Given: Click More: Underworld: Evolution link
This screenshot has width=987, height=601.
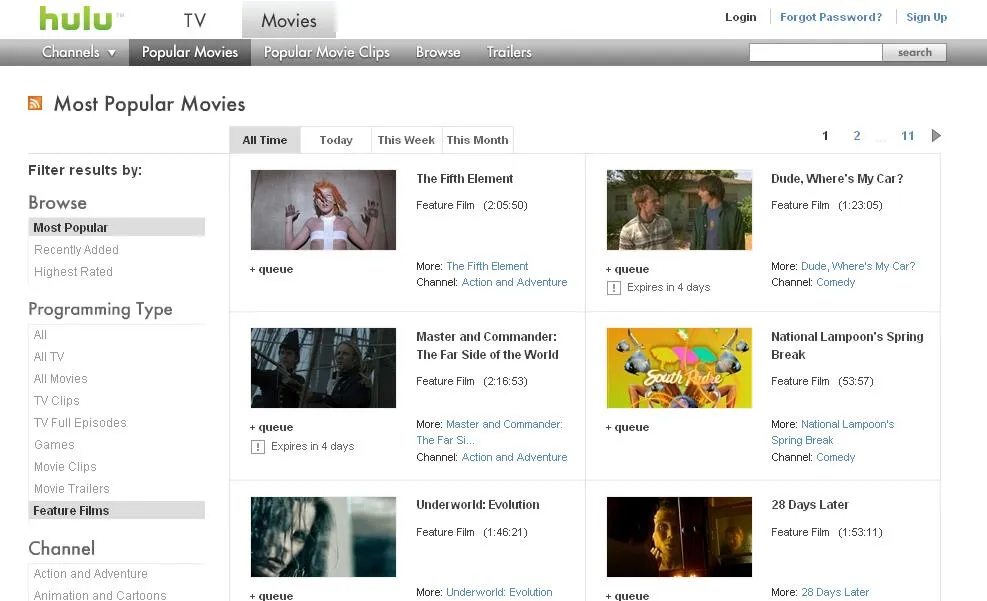Looking at the screenshot, I should (499, 592).
